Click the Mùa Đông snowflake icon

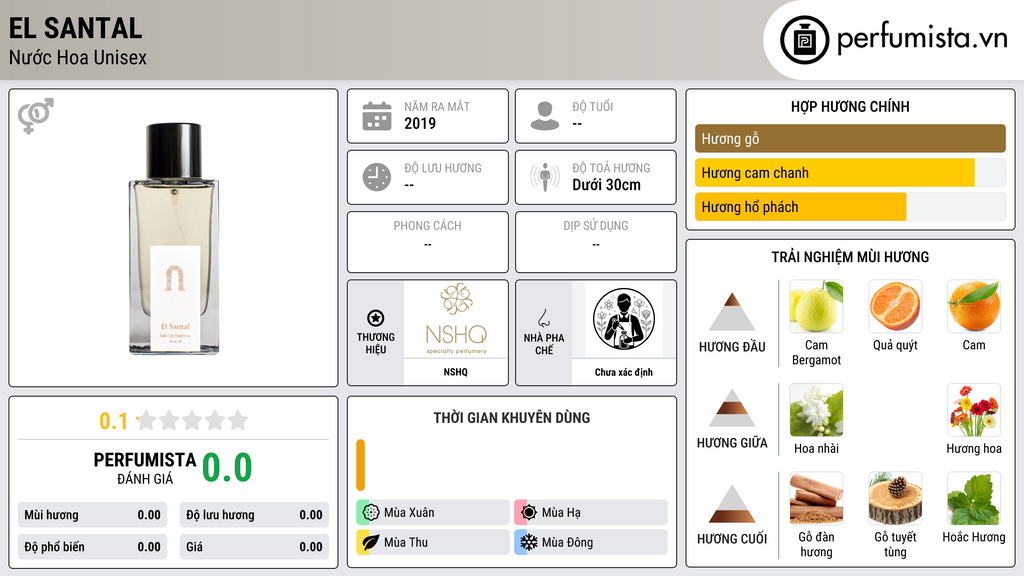click(529, 542)
